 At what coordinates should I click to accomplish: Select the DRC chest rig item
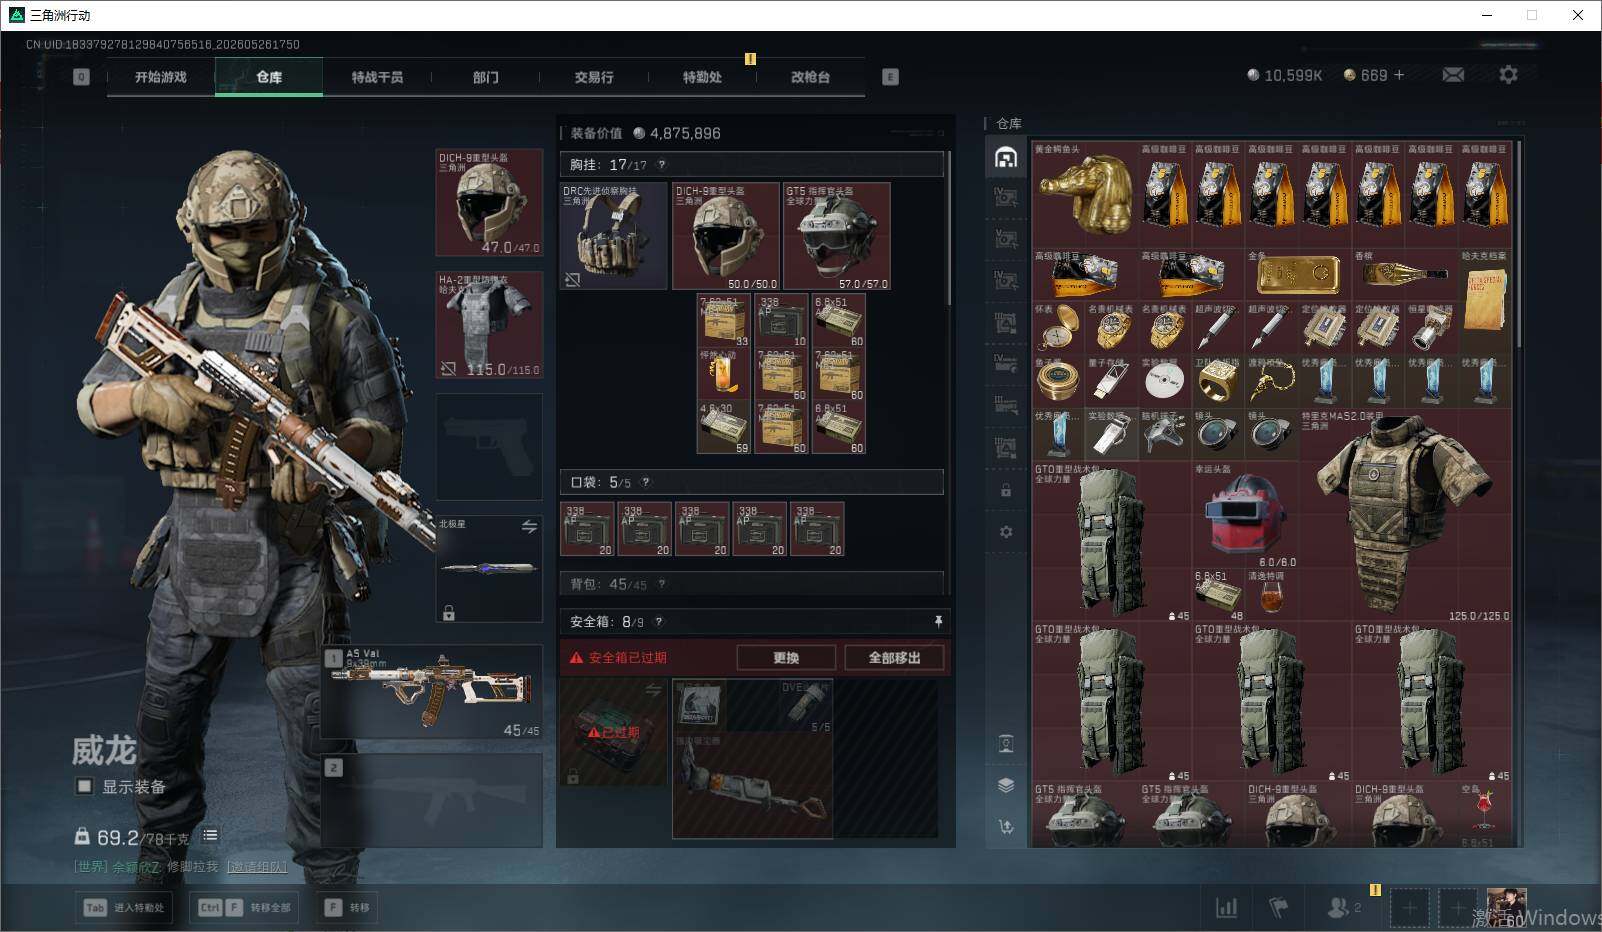[614, 236]
